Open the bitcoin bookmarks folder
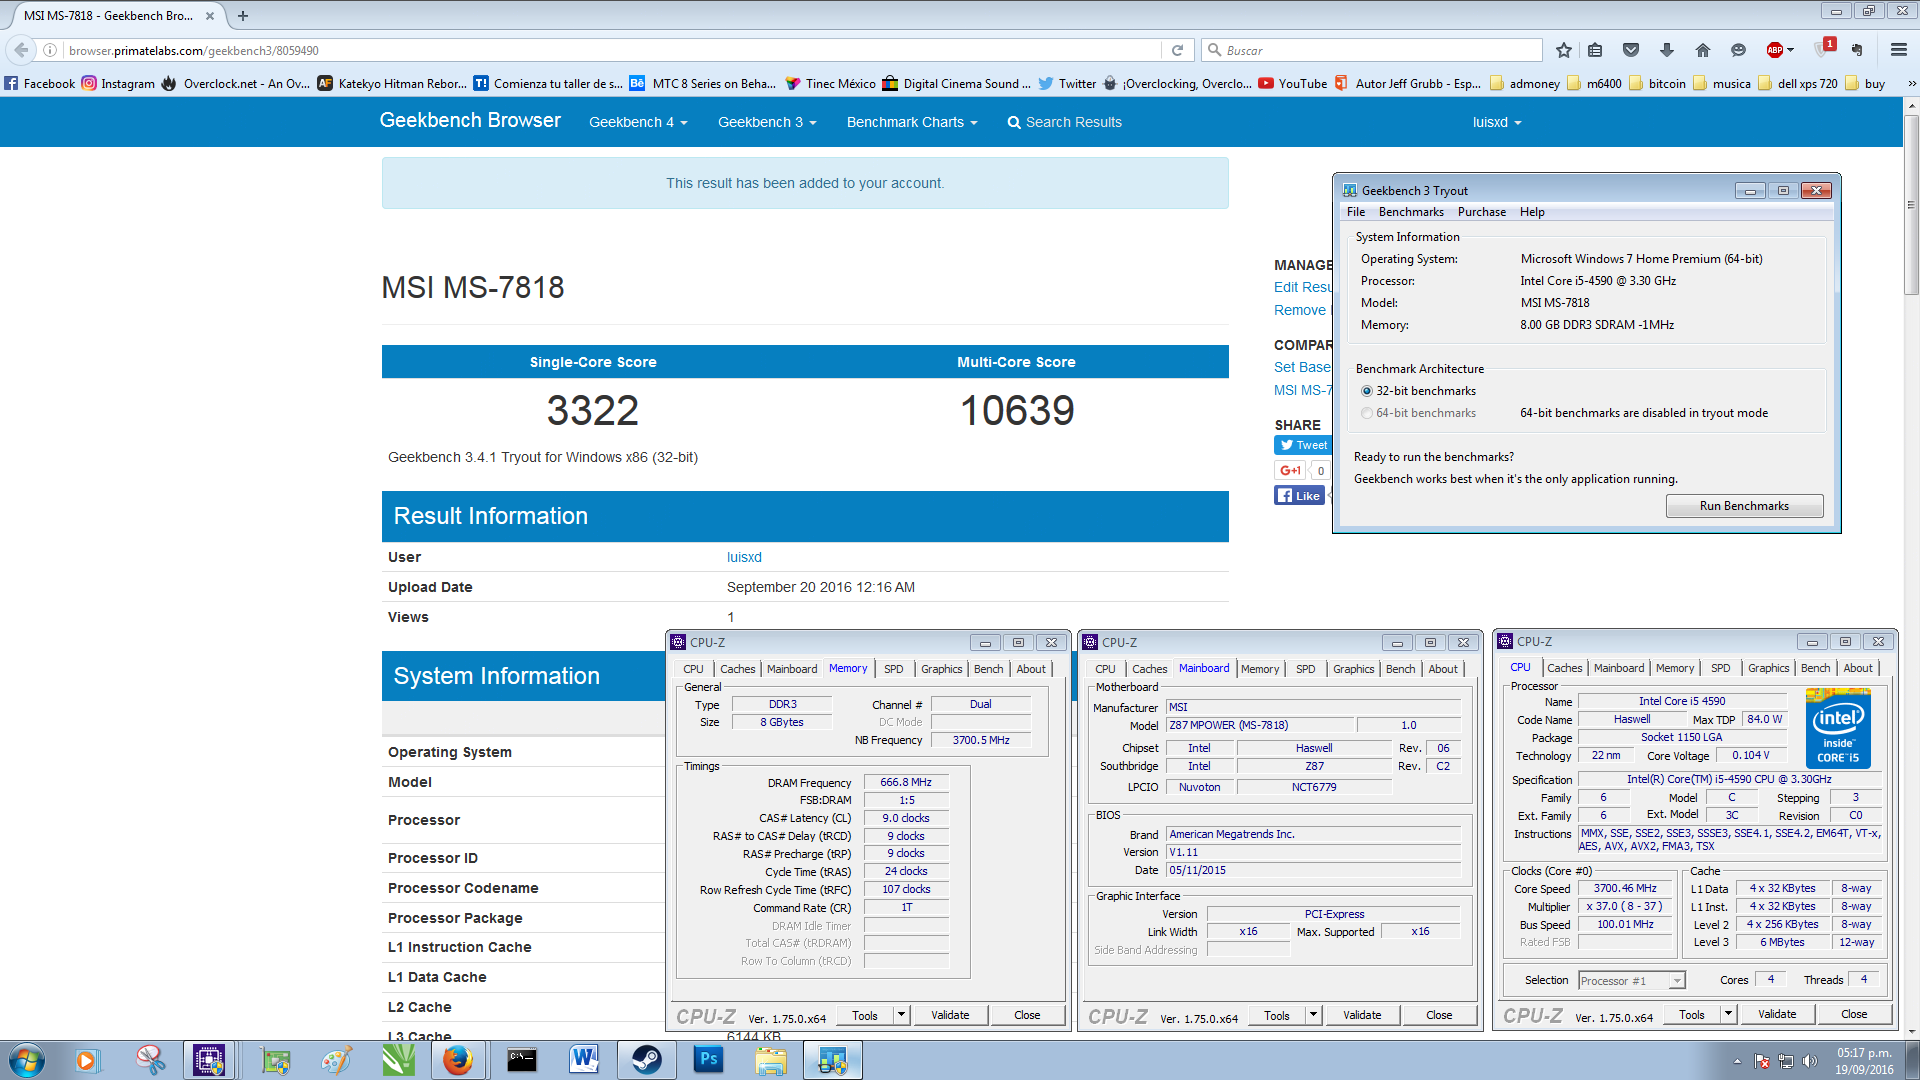Viewport: 1920px width, 1080px height. point(1657,84)
